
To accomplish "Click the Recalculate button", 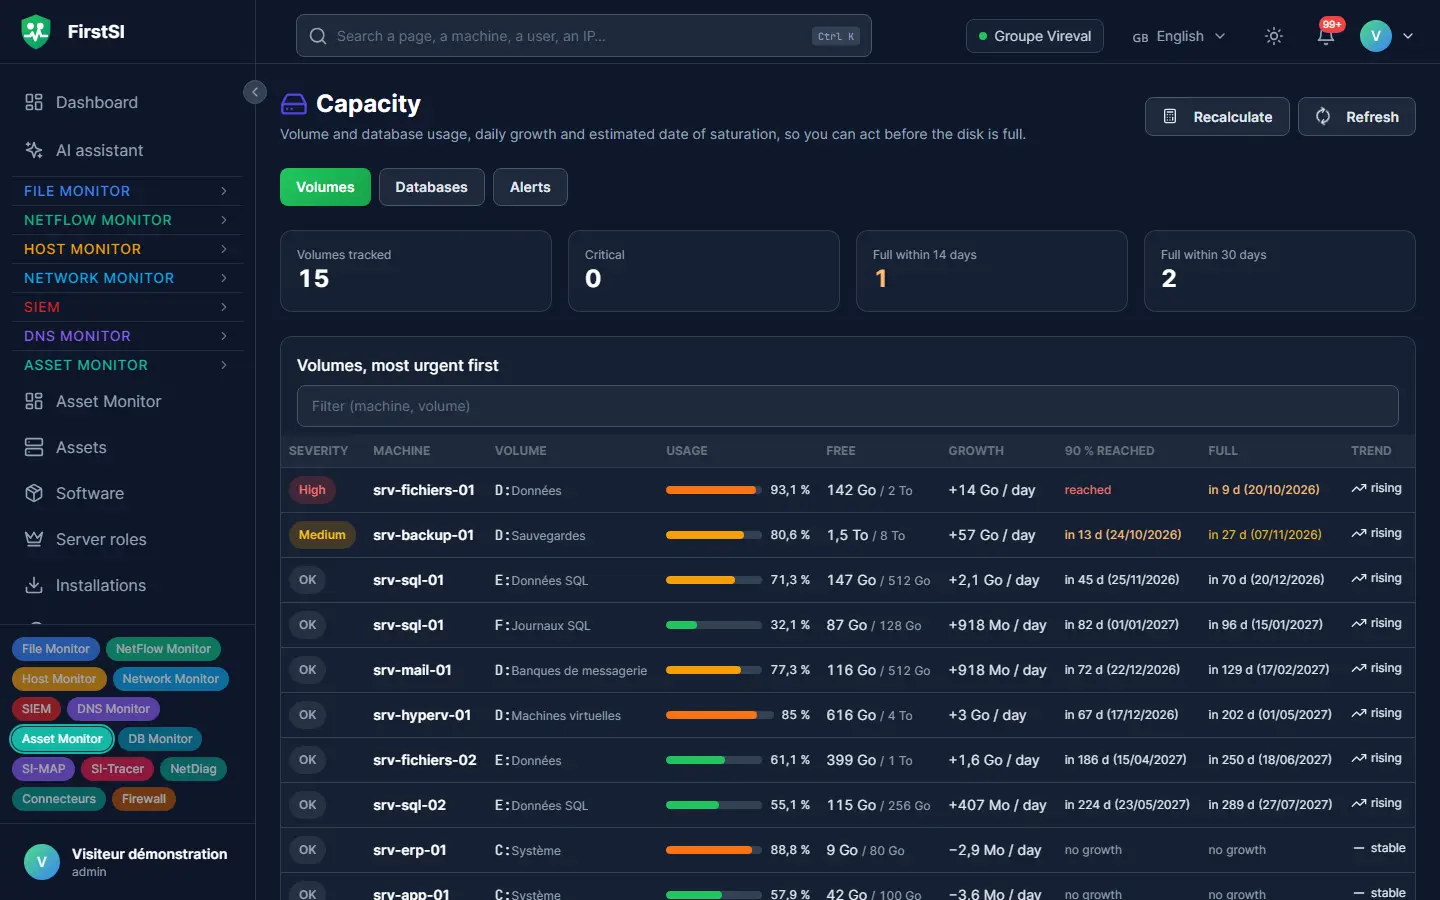I will [x=1217, y=117].
